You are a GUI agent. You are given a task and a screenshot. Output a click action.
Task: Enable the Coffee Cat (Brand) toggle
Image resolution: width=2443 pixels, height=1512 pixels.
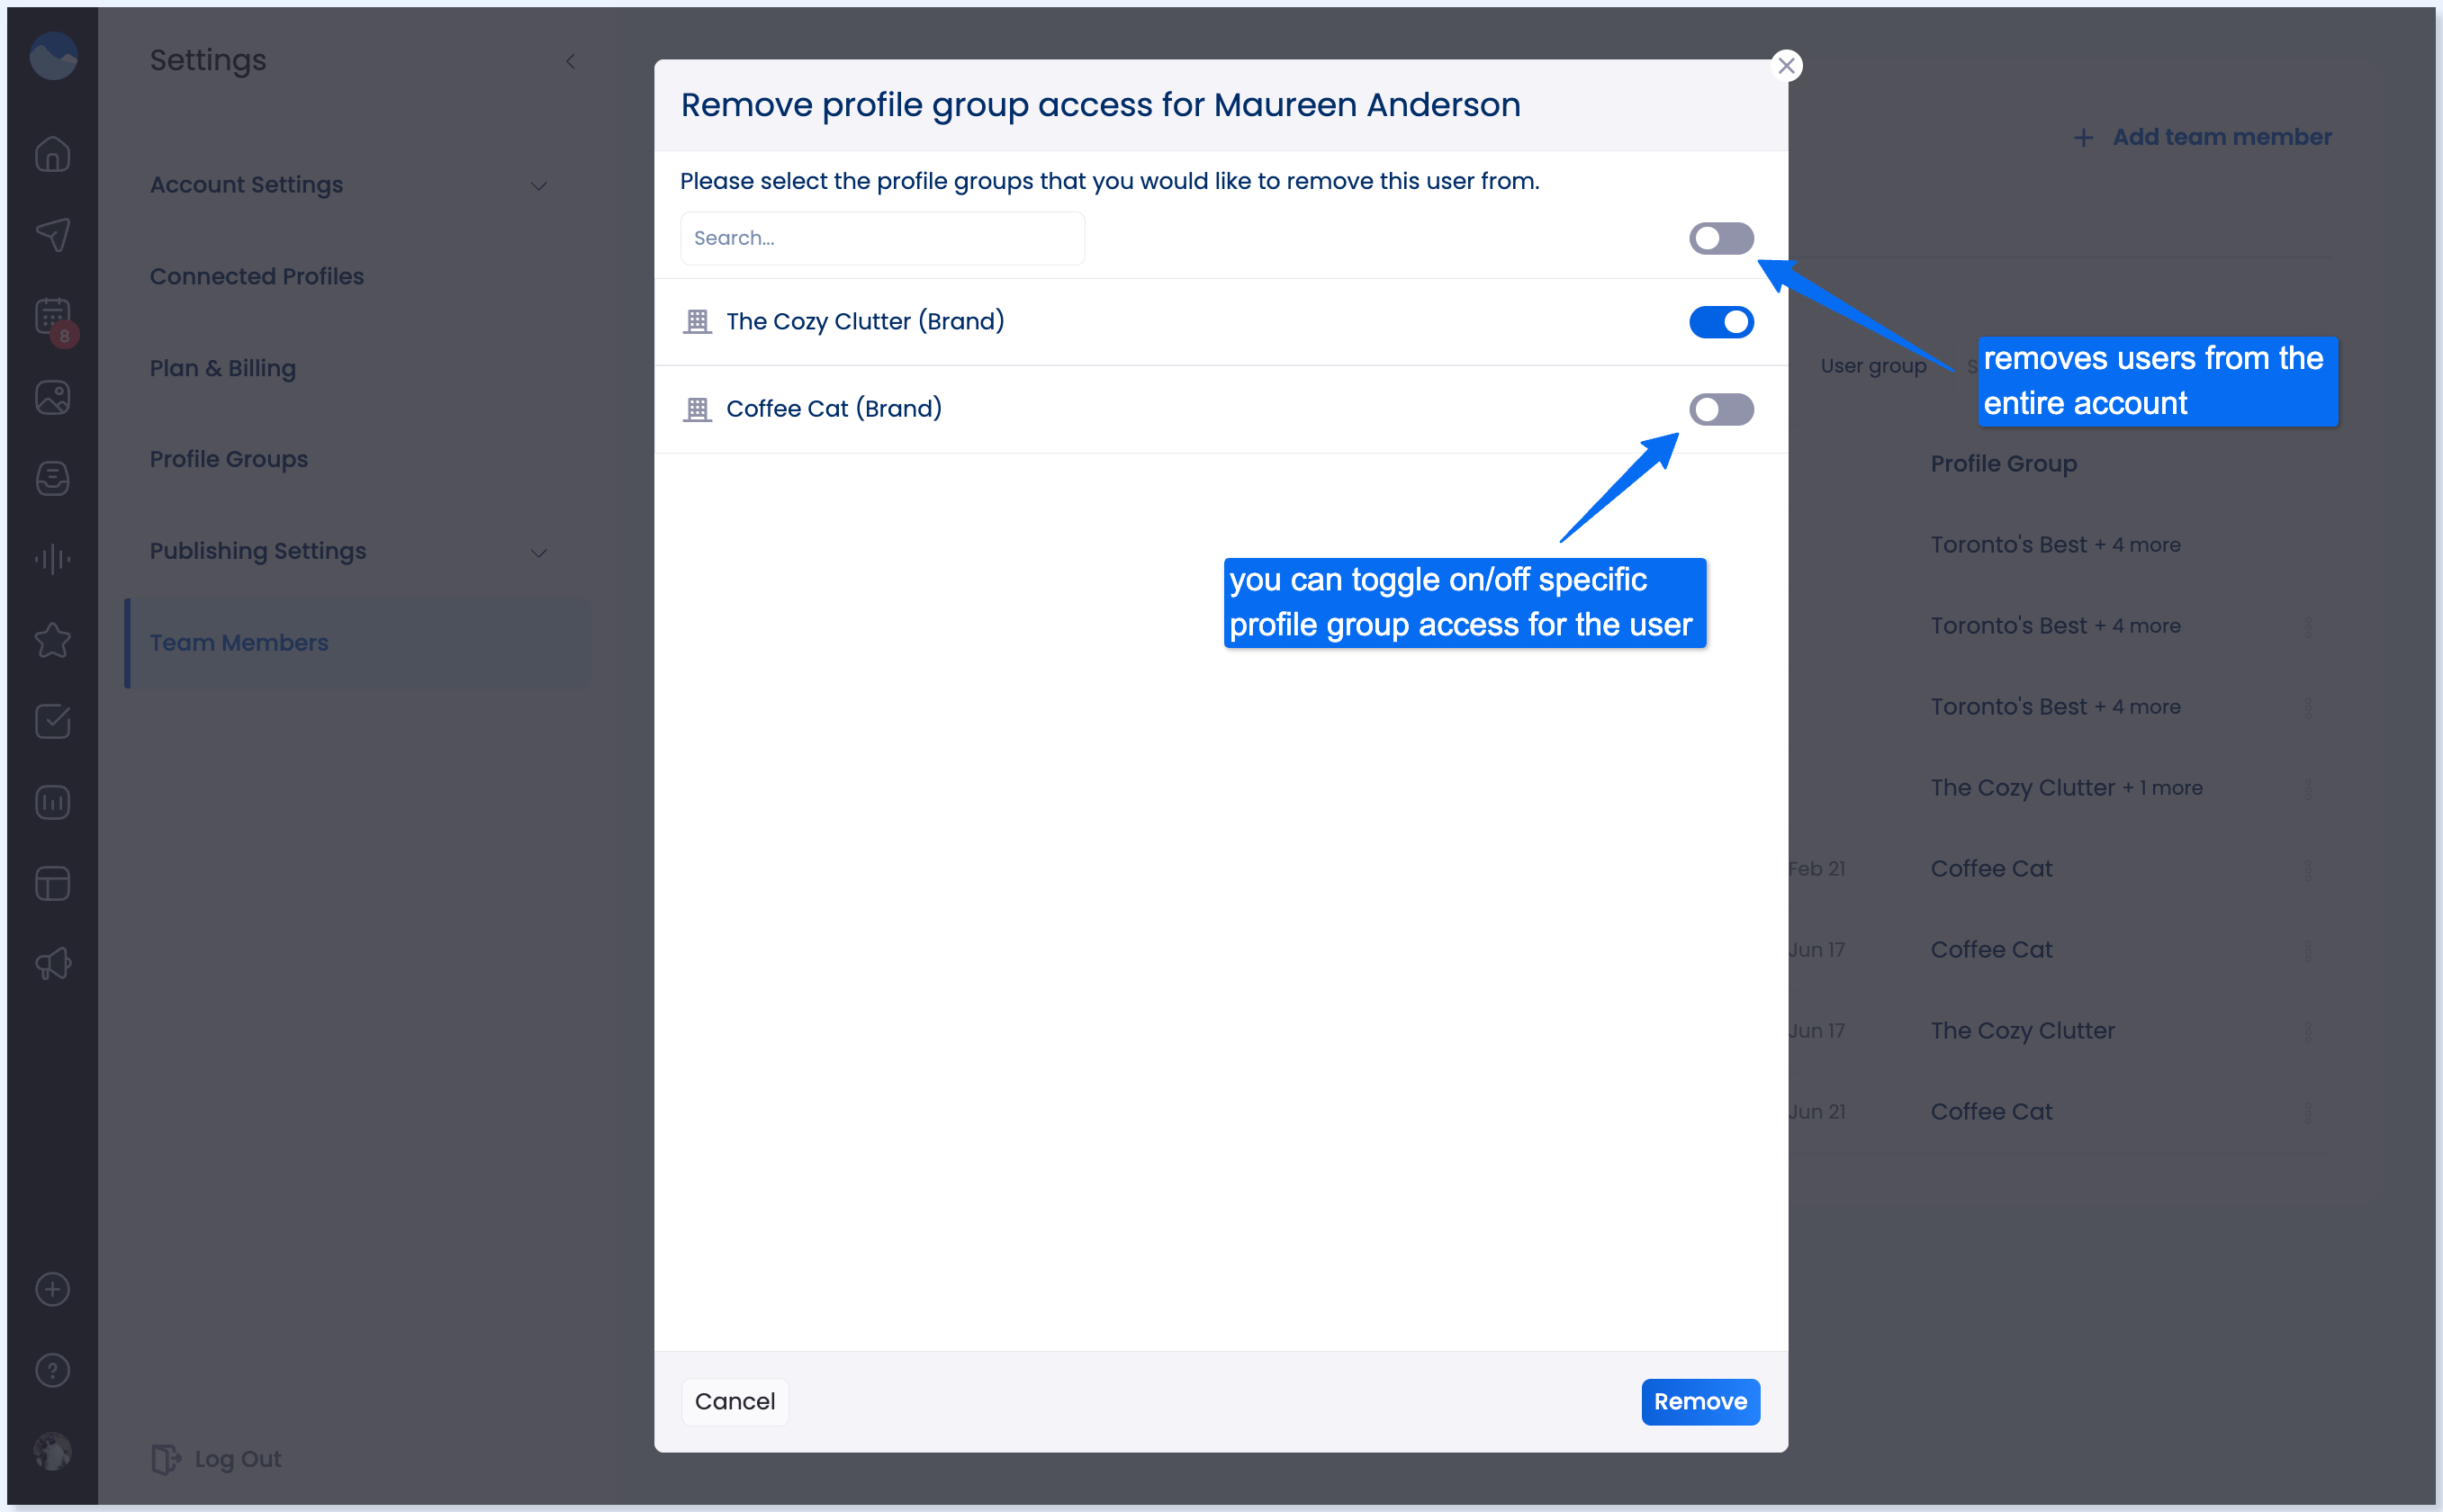(x=1721, y=409)
